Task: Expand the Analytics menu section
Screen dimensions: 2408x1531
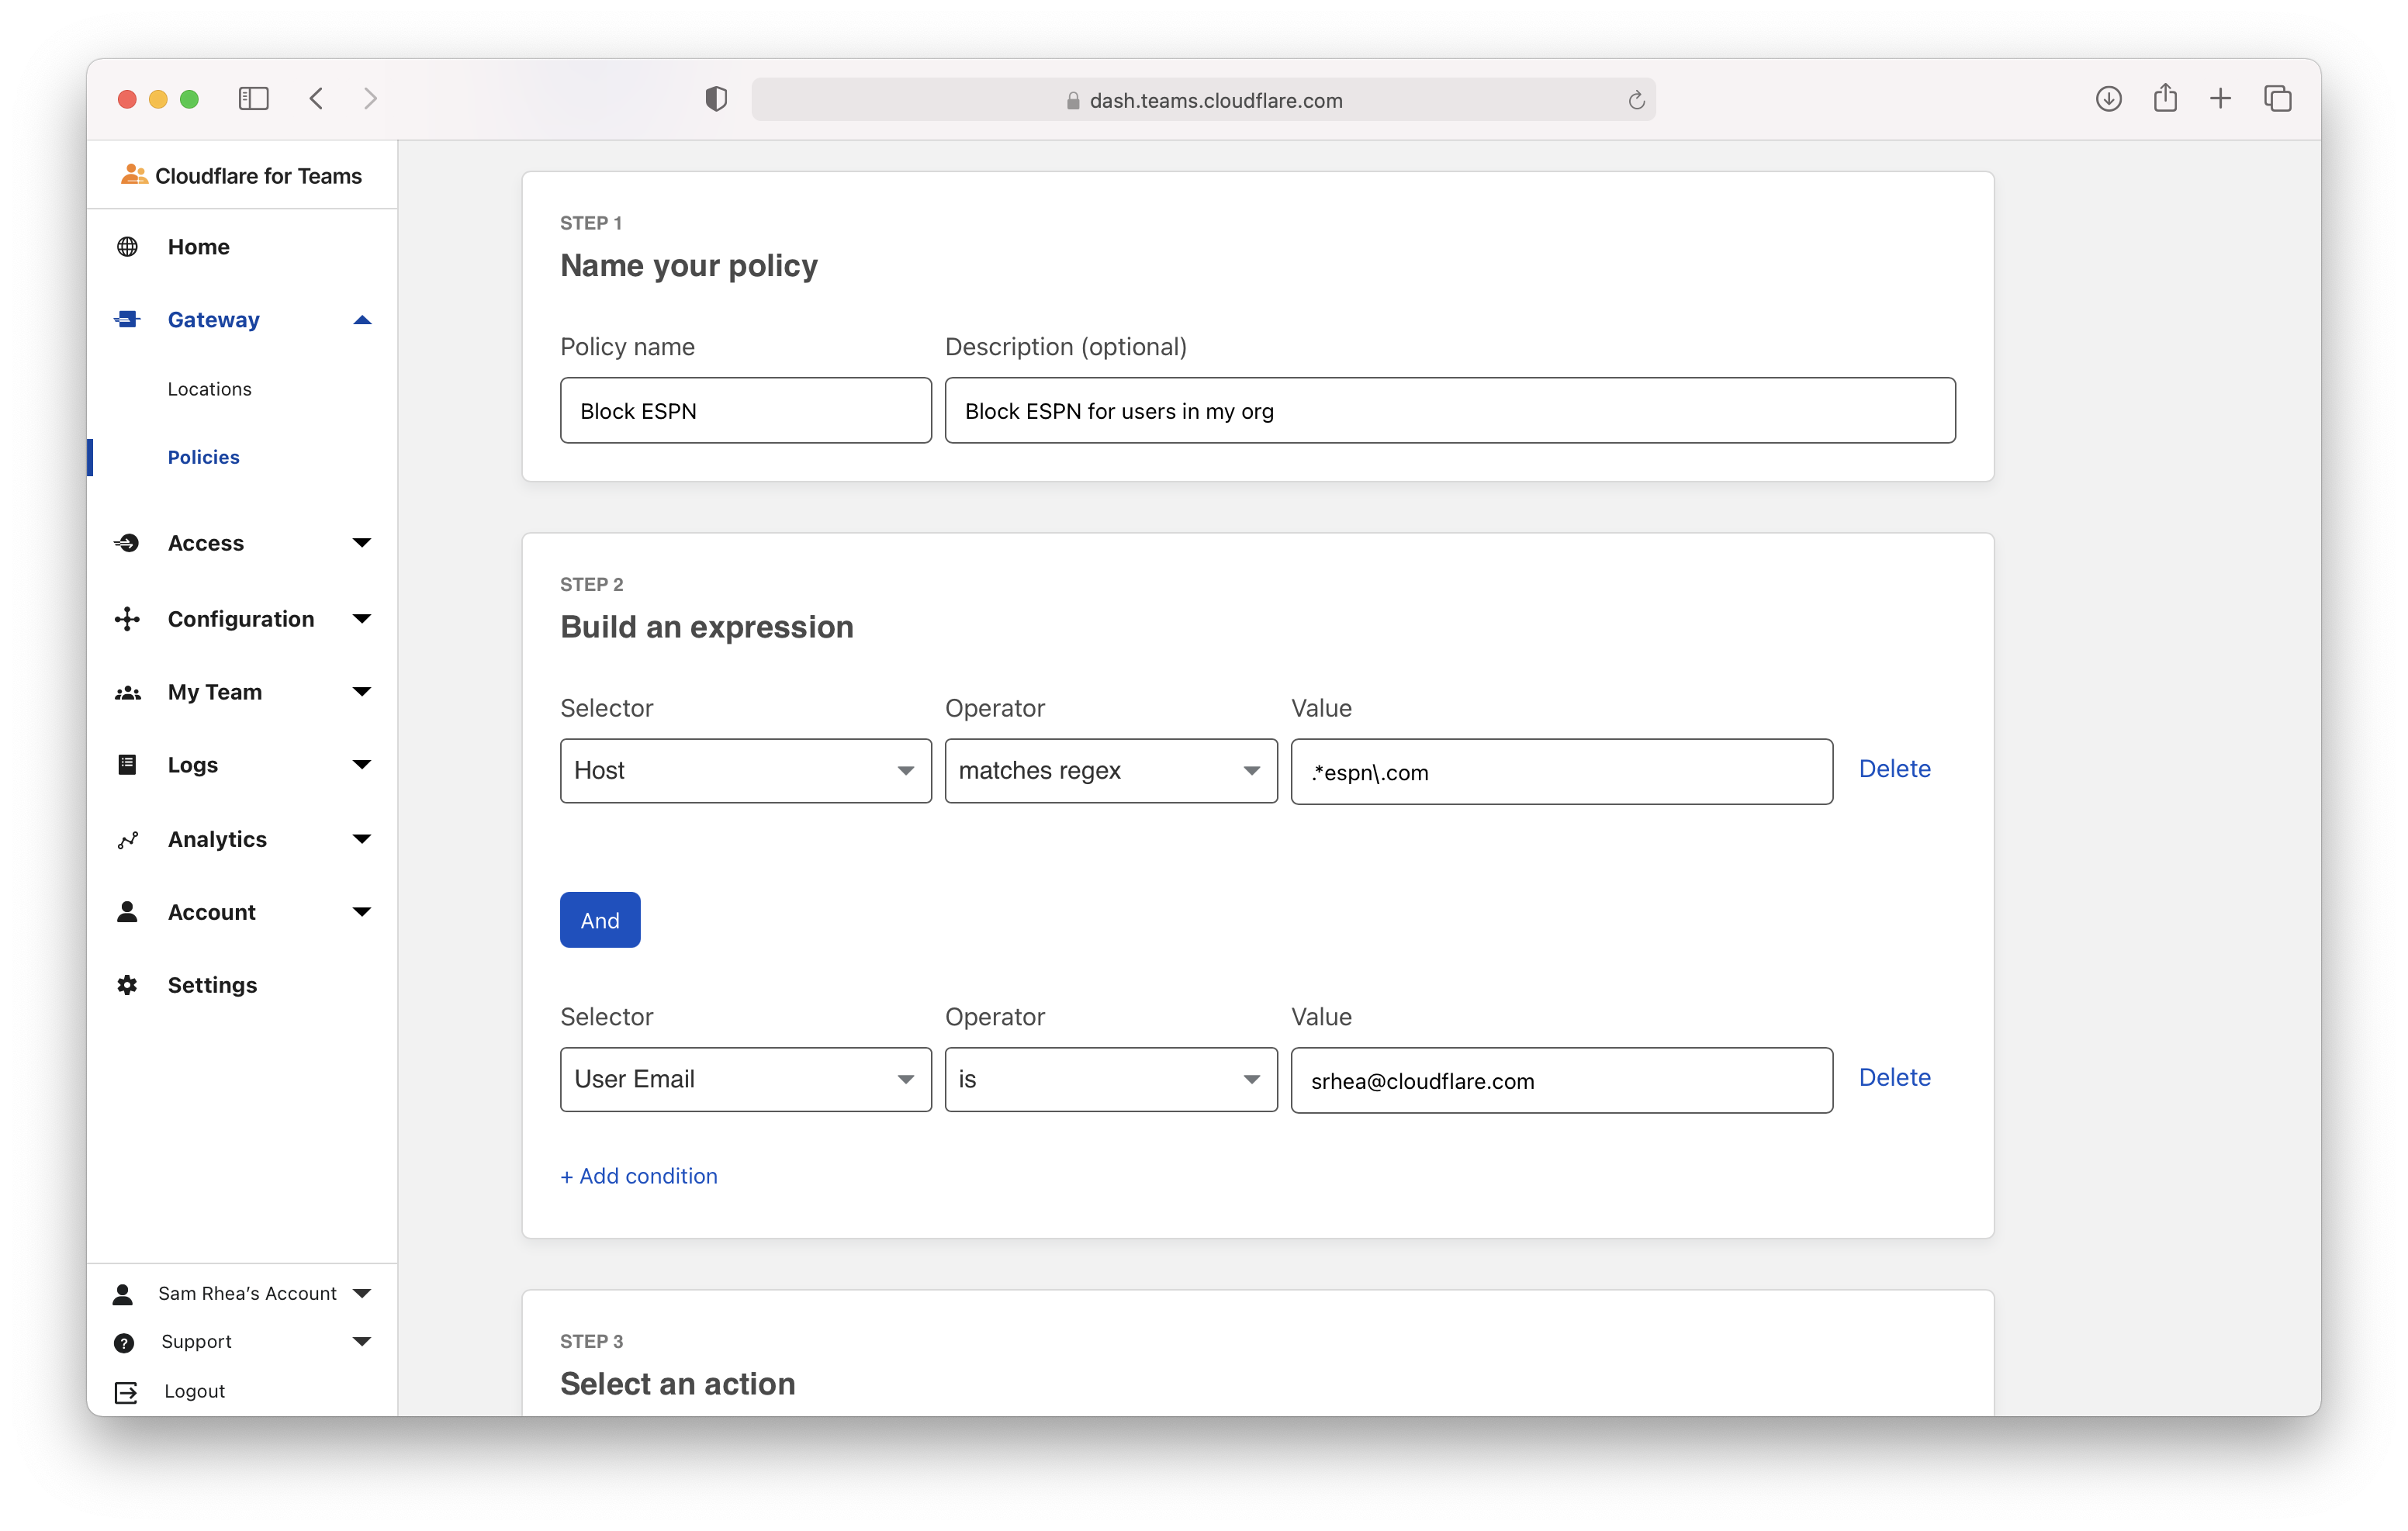Action: pyautogui.click(x=362, y=839)
